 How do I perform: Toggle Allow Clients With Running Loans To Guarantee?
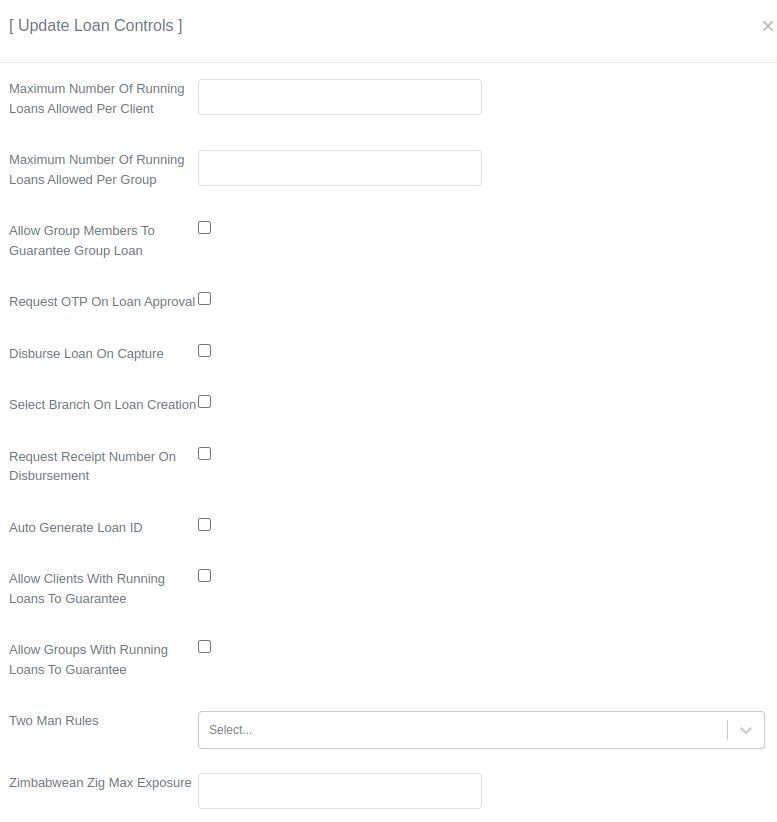click(x=204, y=576)
